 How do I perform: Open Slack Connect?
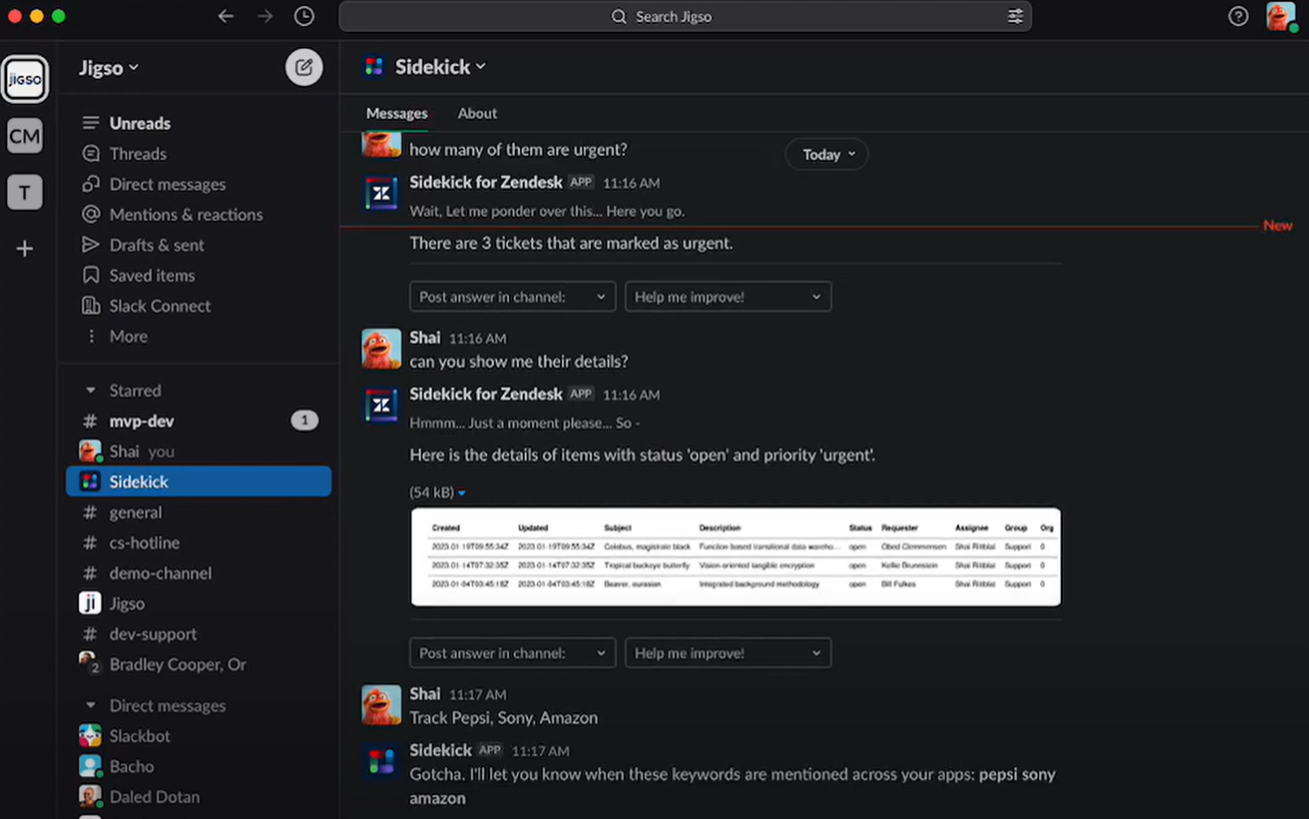pos(158,306)
